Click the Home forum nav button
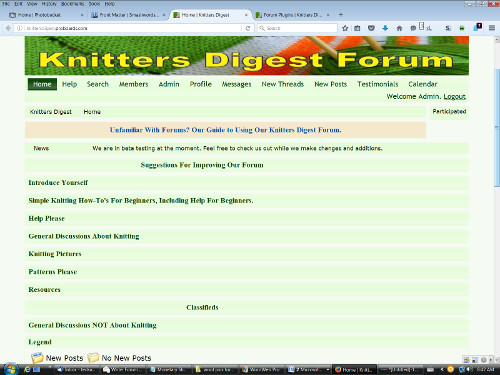Viewport: 500px width, 375px height. point(42,84)
